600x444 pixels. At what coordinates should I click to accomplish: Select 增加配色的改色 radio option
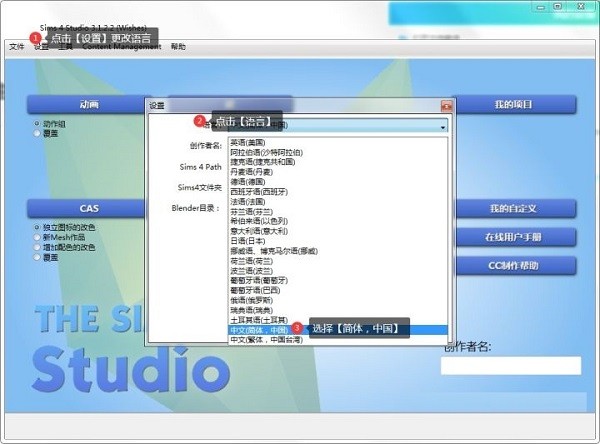pos(37,247)
